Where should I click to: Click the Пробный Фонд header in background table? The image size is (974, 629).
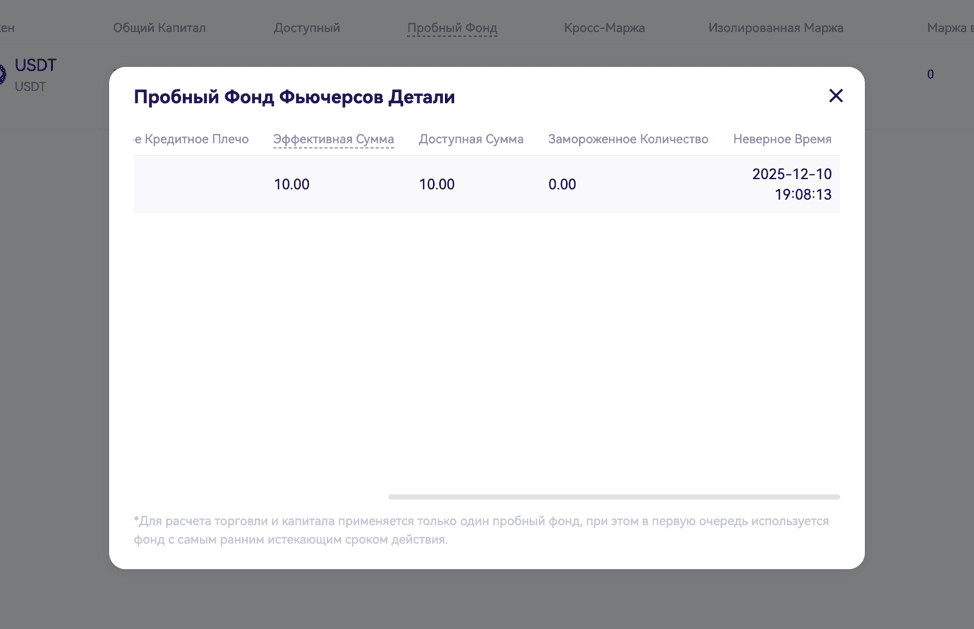[x=452, y=28]
